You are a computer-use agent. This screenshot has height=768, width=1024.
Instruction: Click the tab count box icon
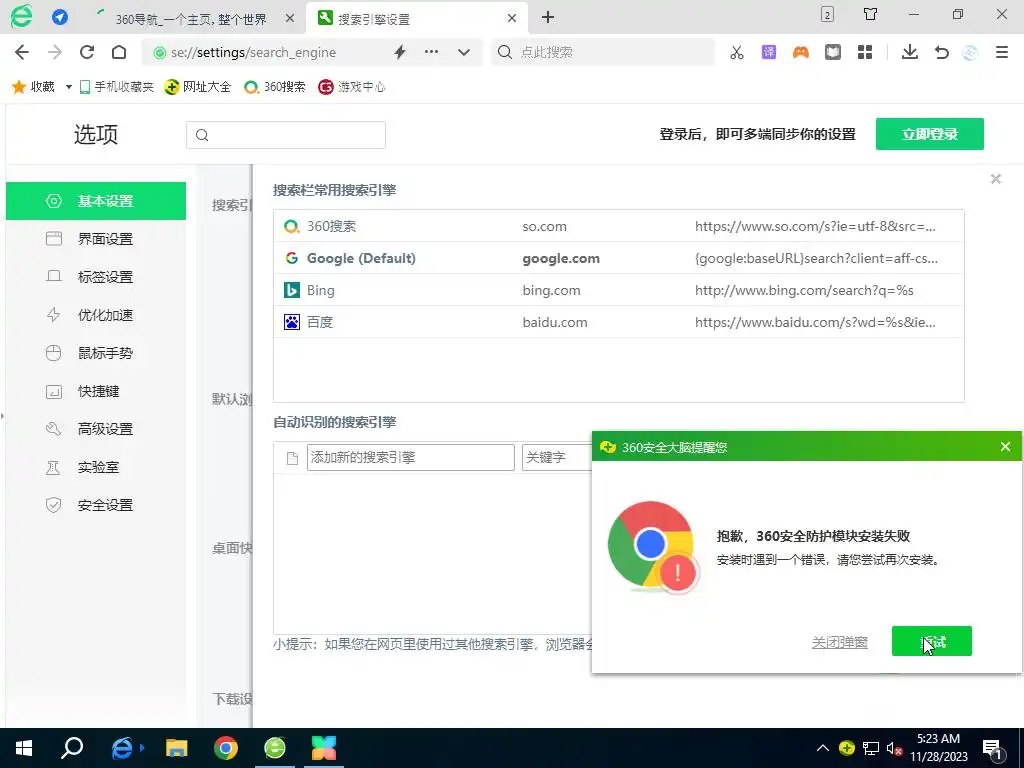(827, 14)
